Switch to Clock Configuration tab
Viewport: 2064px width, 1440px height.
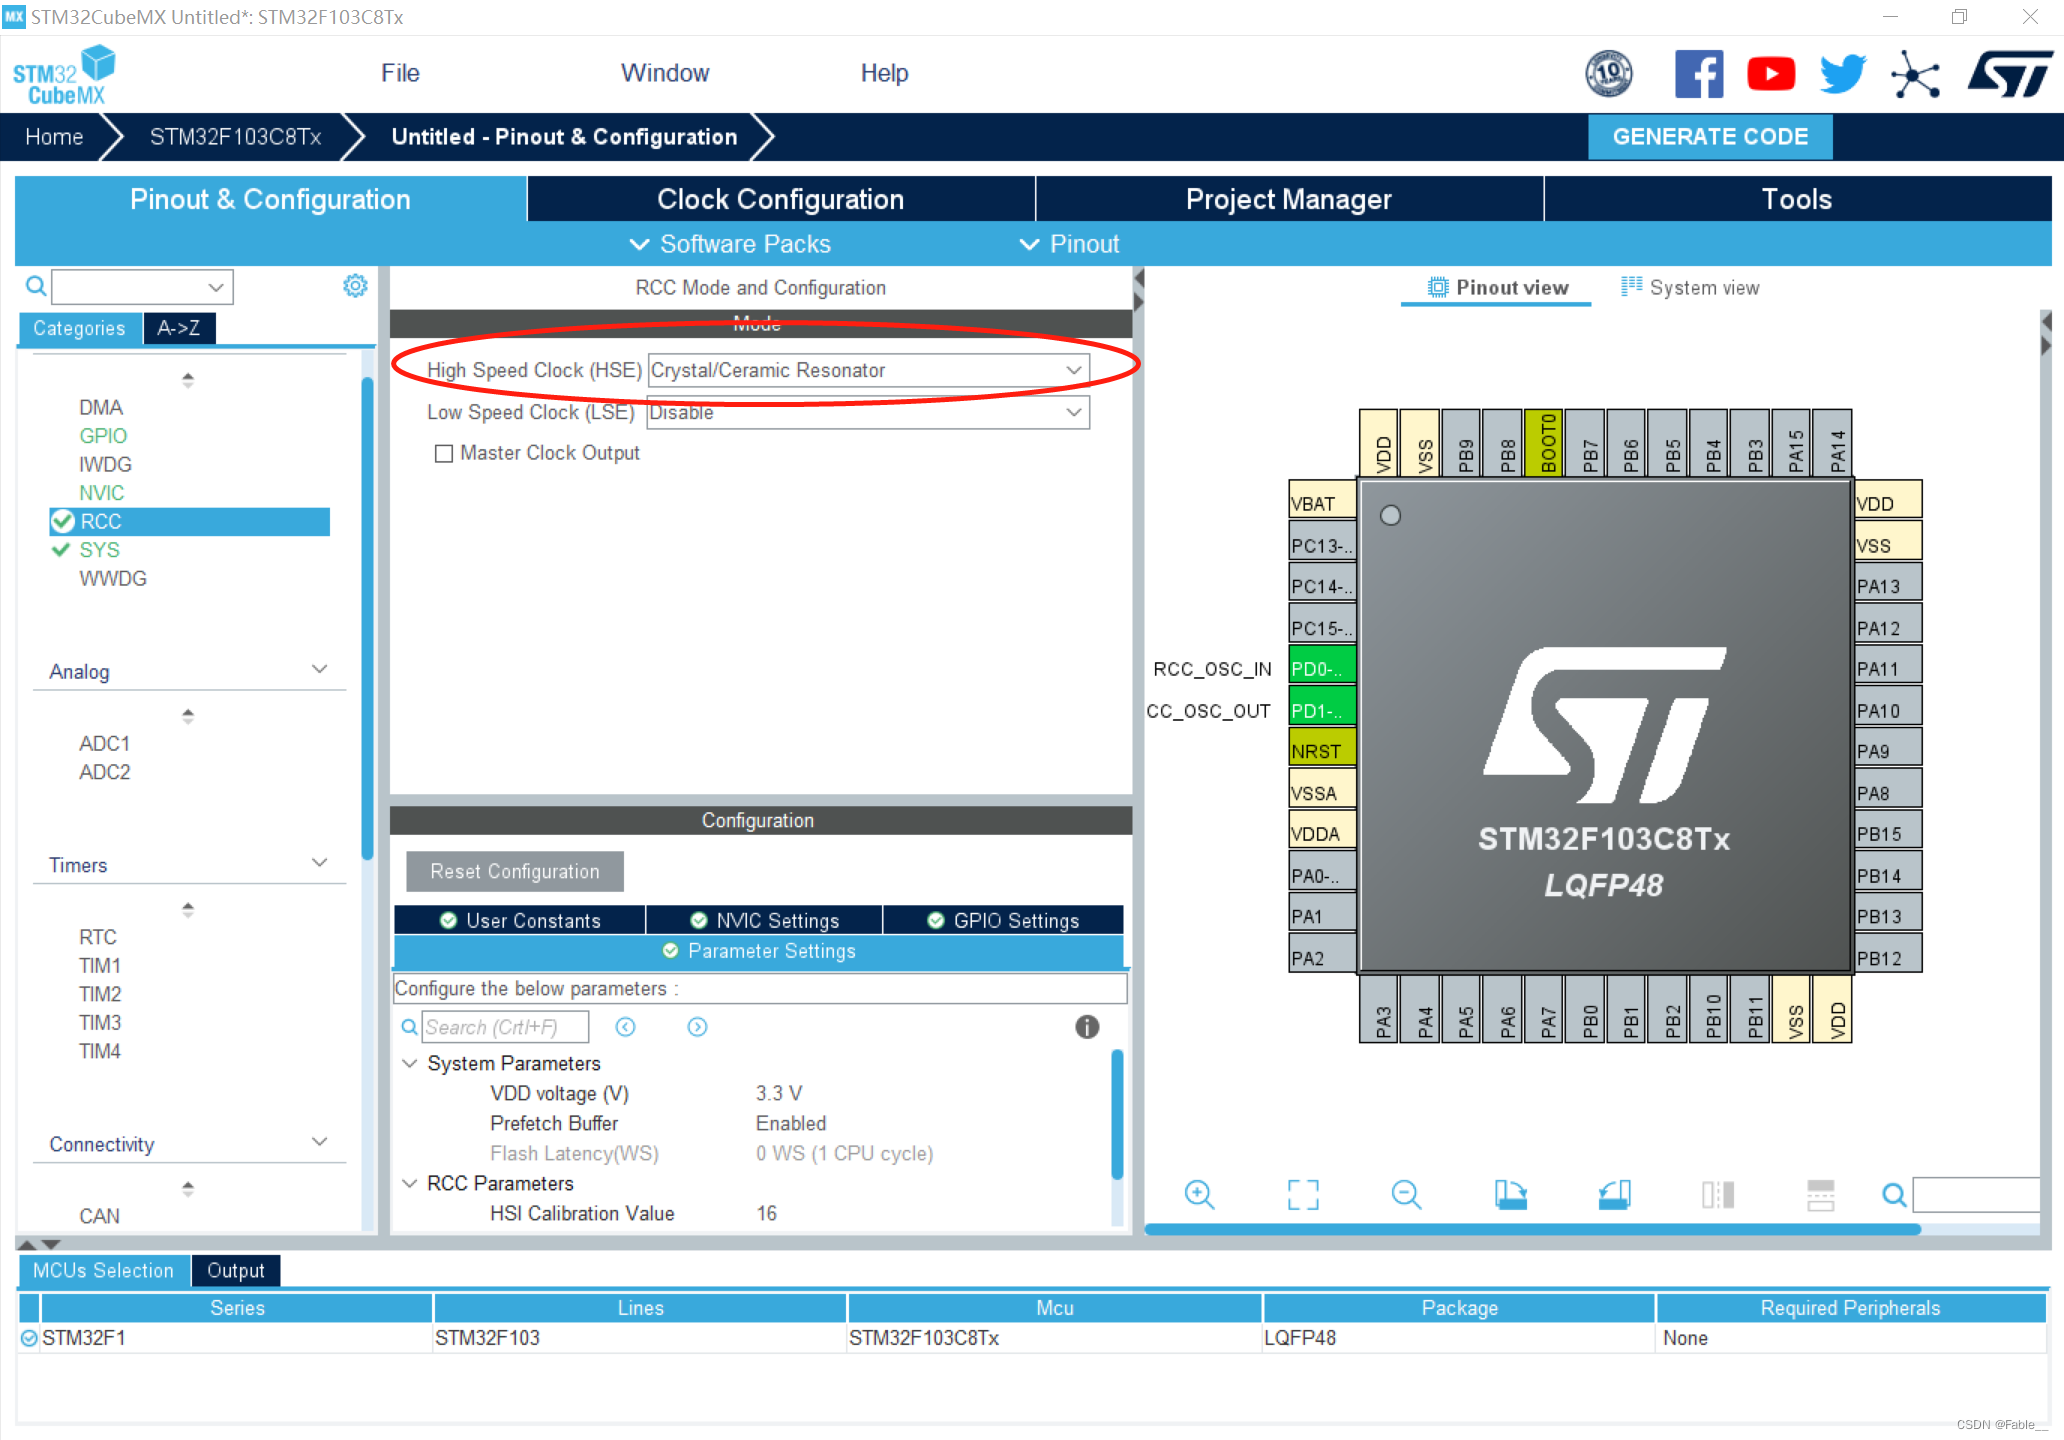[781, 199]
